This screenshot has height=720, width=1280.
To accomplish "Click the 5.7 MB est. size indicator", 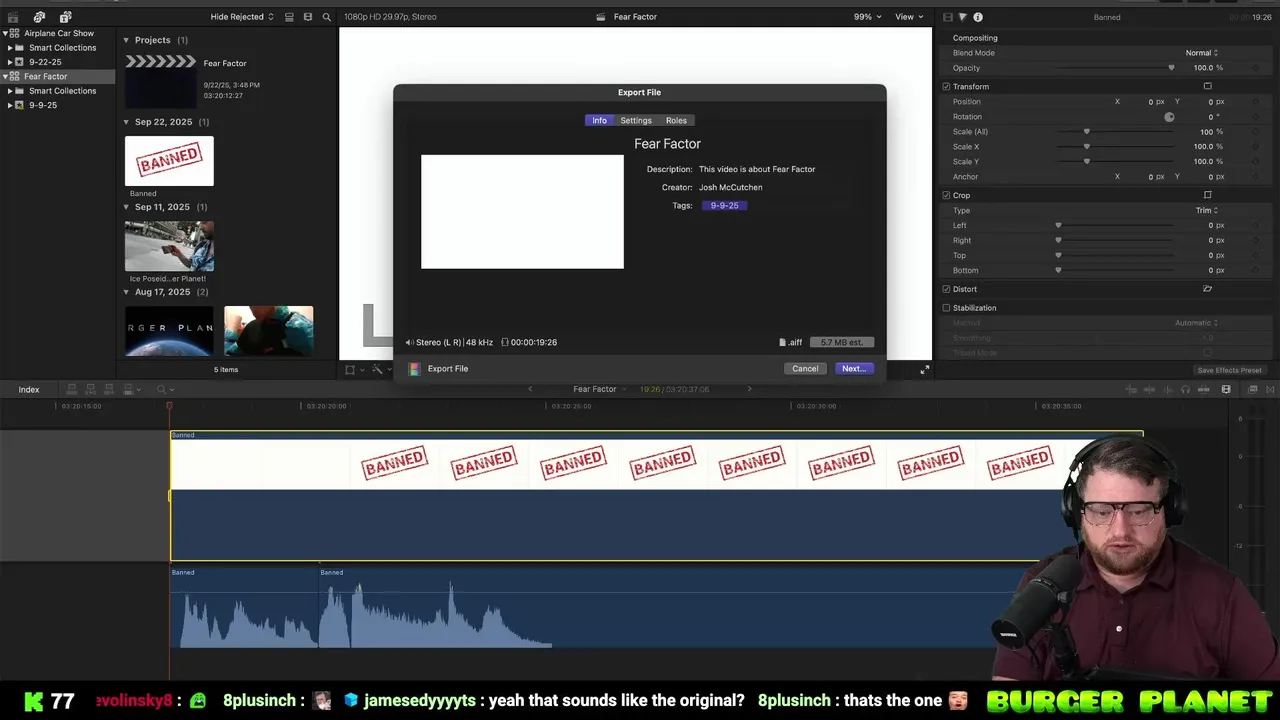I will [842, 342].
